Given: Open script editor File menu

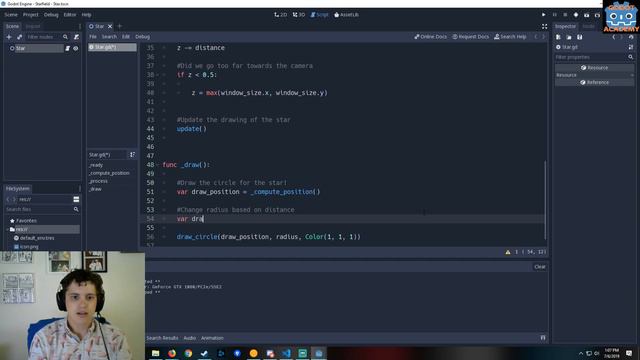Looking at the screenshot, I should (93, 37).
